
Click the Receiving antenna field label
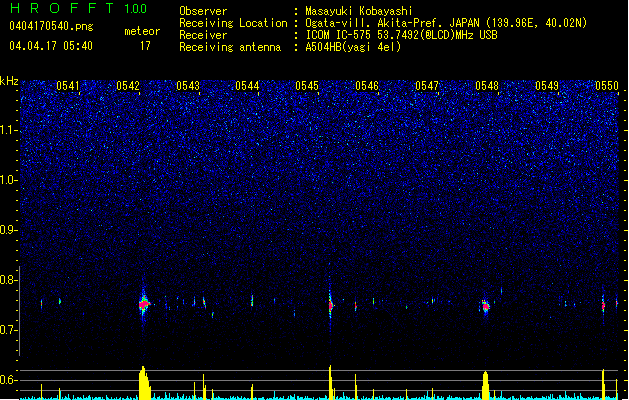(230, 47)
